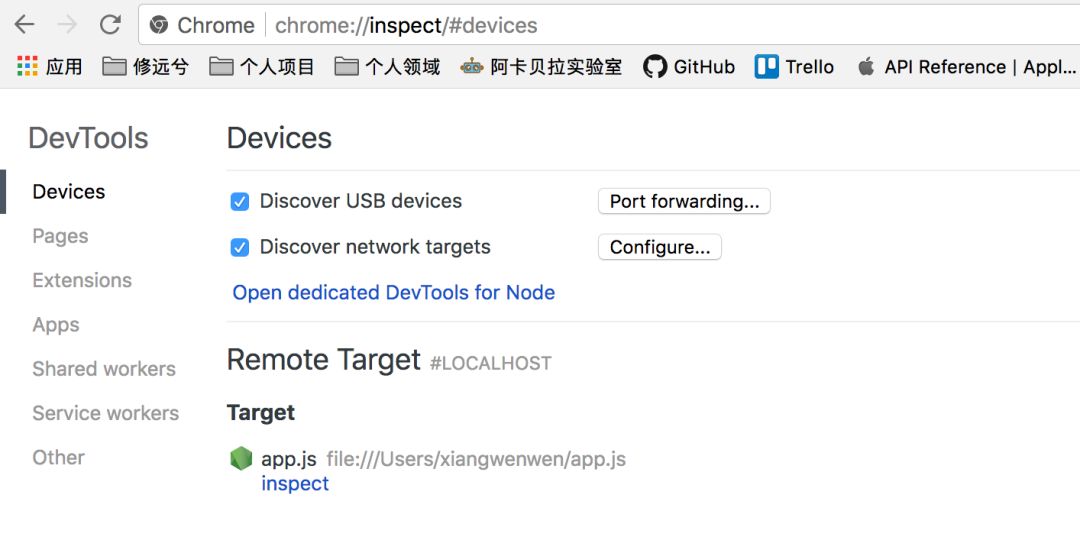Click the Configure button
The height and width of the screenshot is (553, 1080).
coord(659,248)
